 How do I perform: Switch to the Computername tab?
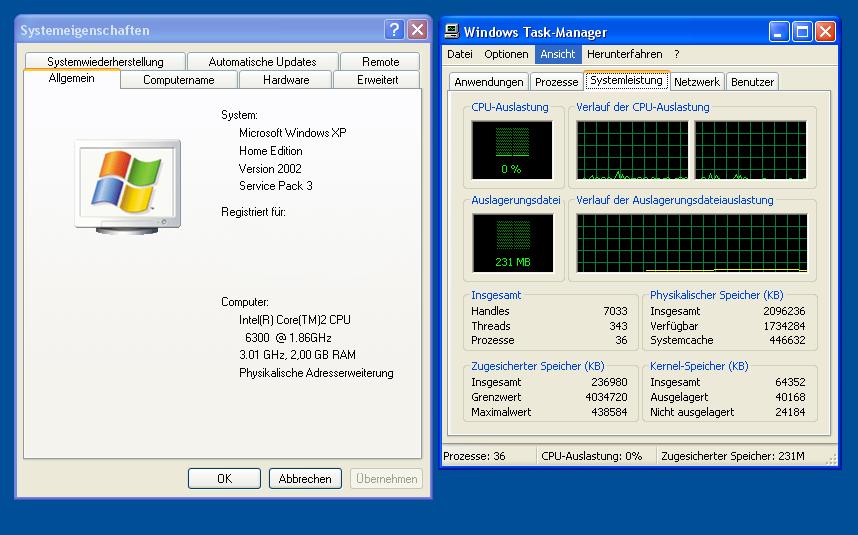tap(178, 80)
